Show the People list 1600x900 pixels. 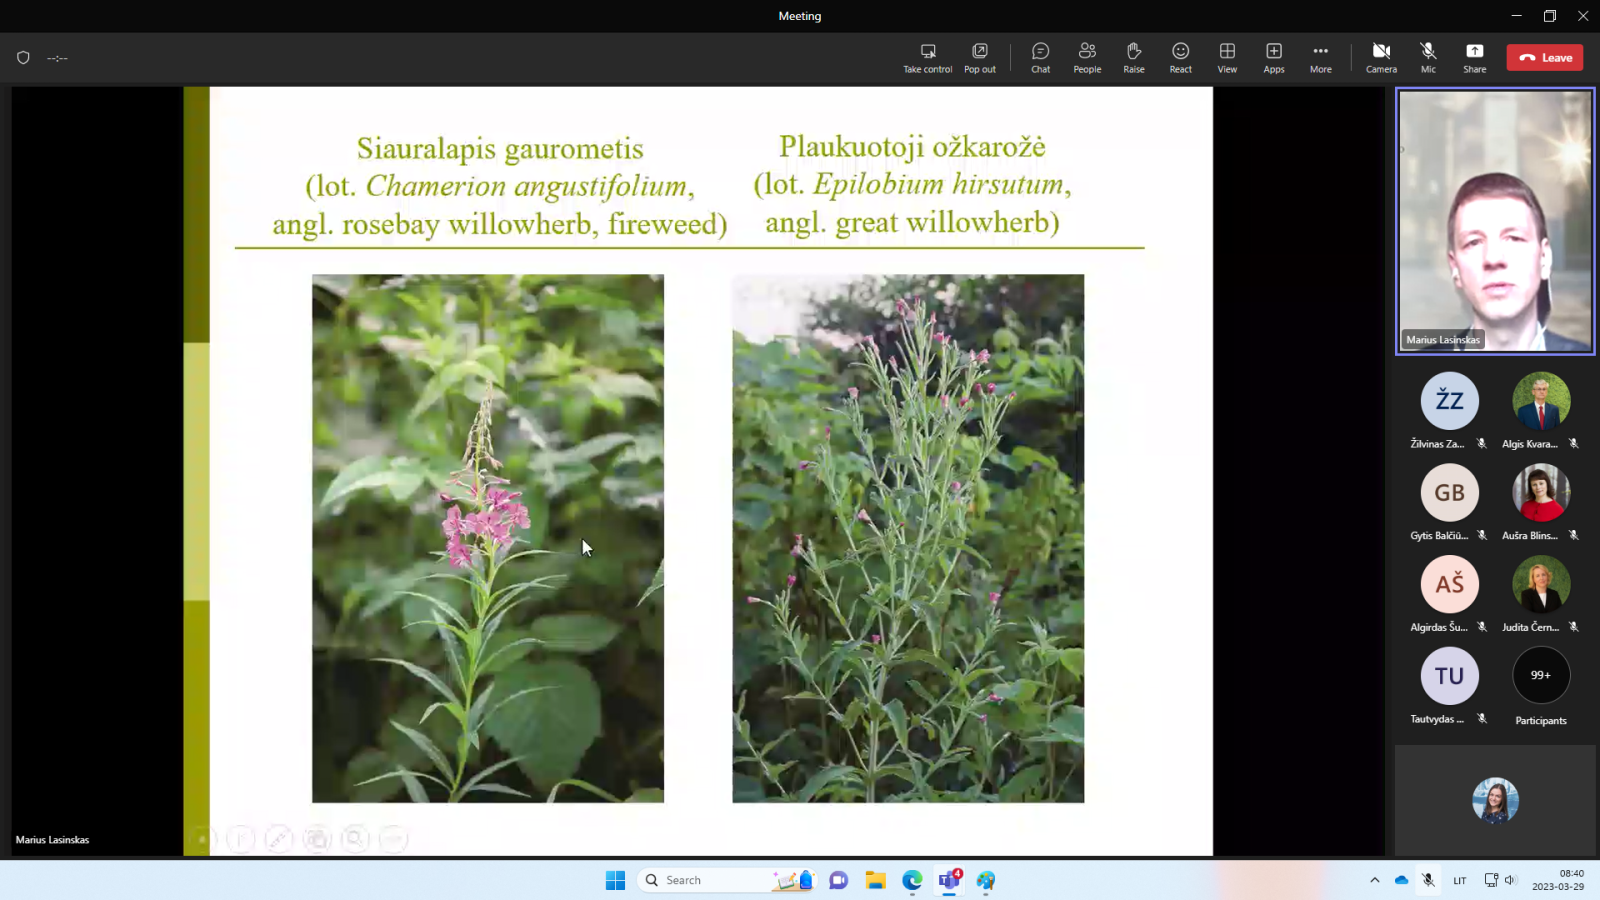(x=1087, y=57)
